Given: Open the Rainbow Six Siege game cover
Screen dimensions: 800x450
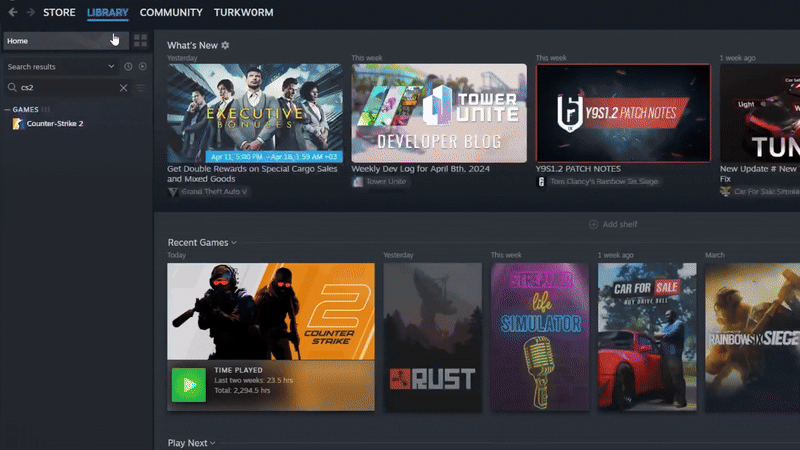Looking at the screenshot, I should coord(753,337).
